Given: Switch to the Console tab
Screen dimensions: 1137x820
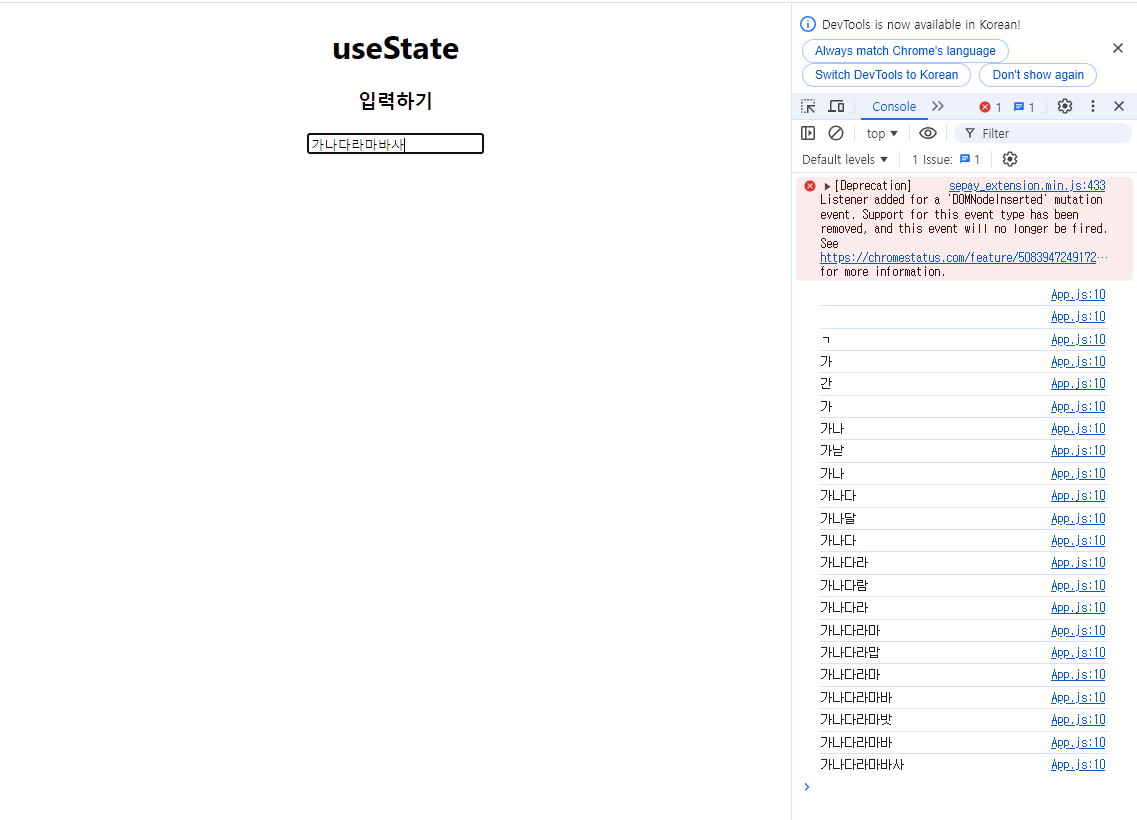Looking at the screenshot, I should click(x=893, y=106).
